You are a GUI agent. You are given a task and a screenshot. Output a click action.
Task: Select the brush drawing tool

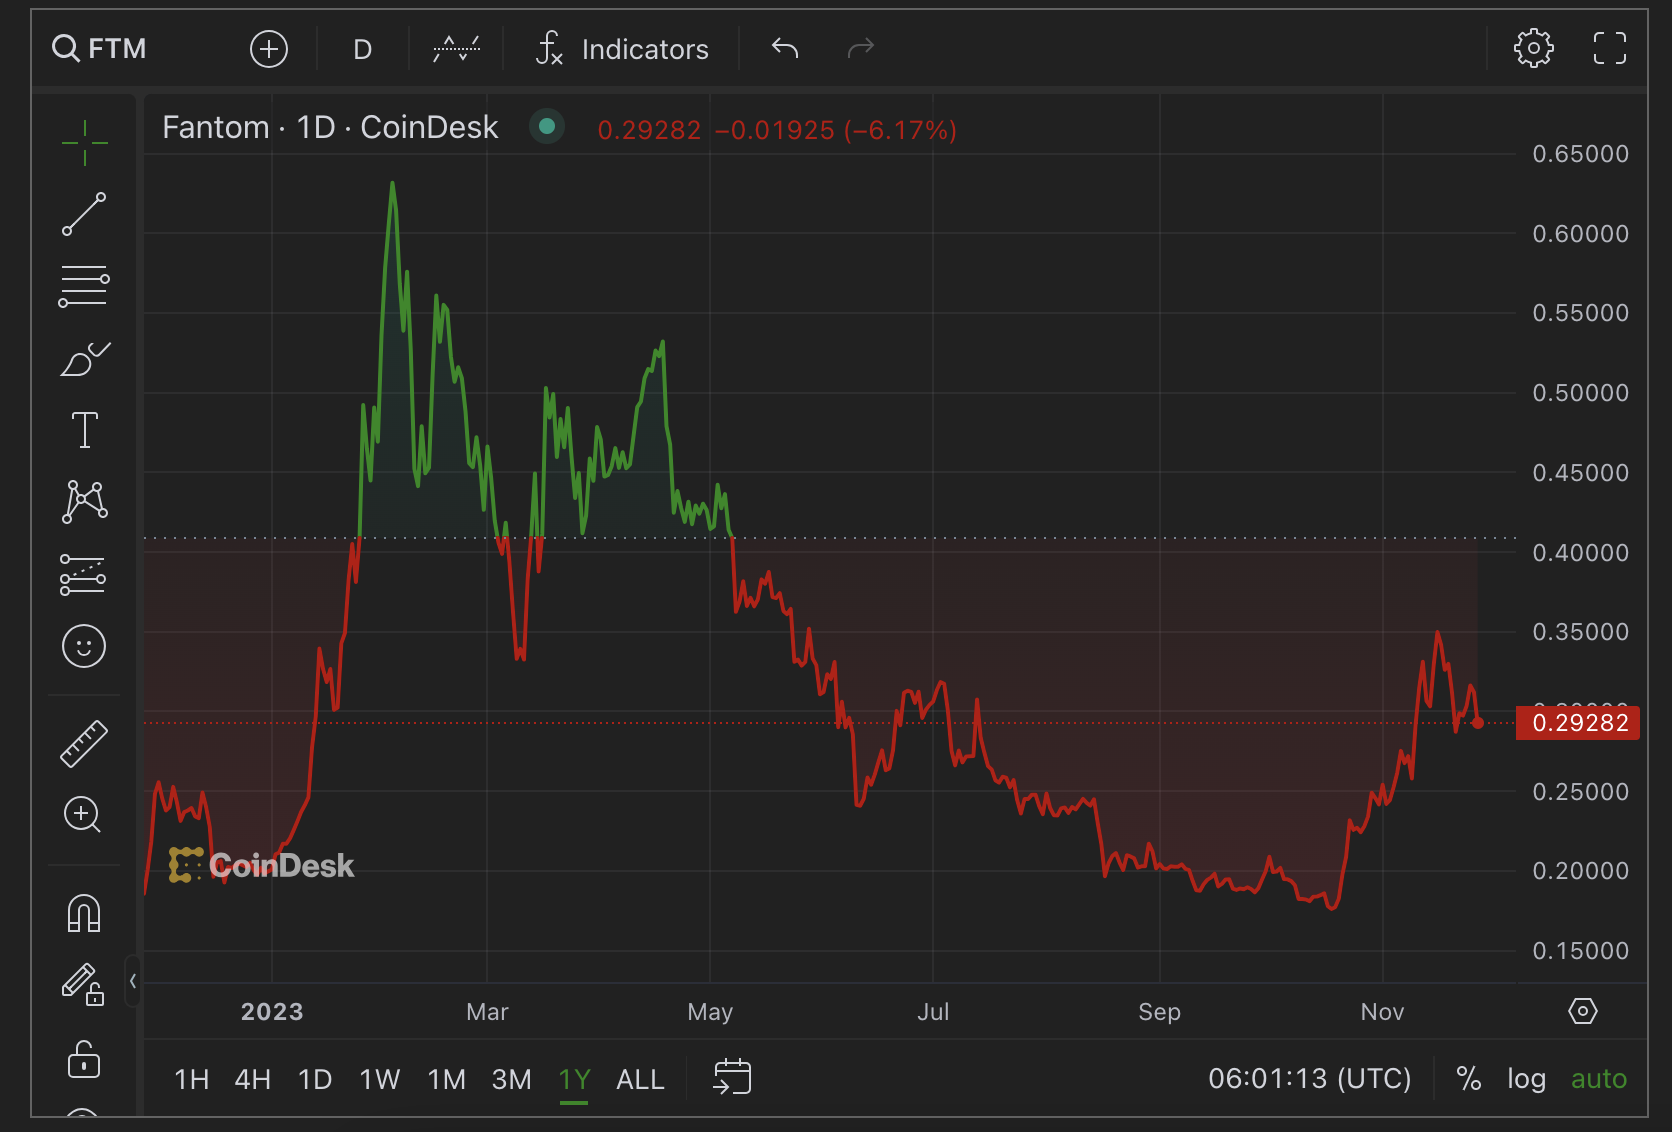click(x=84, y=359)
